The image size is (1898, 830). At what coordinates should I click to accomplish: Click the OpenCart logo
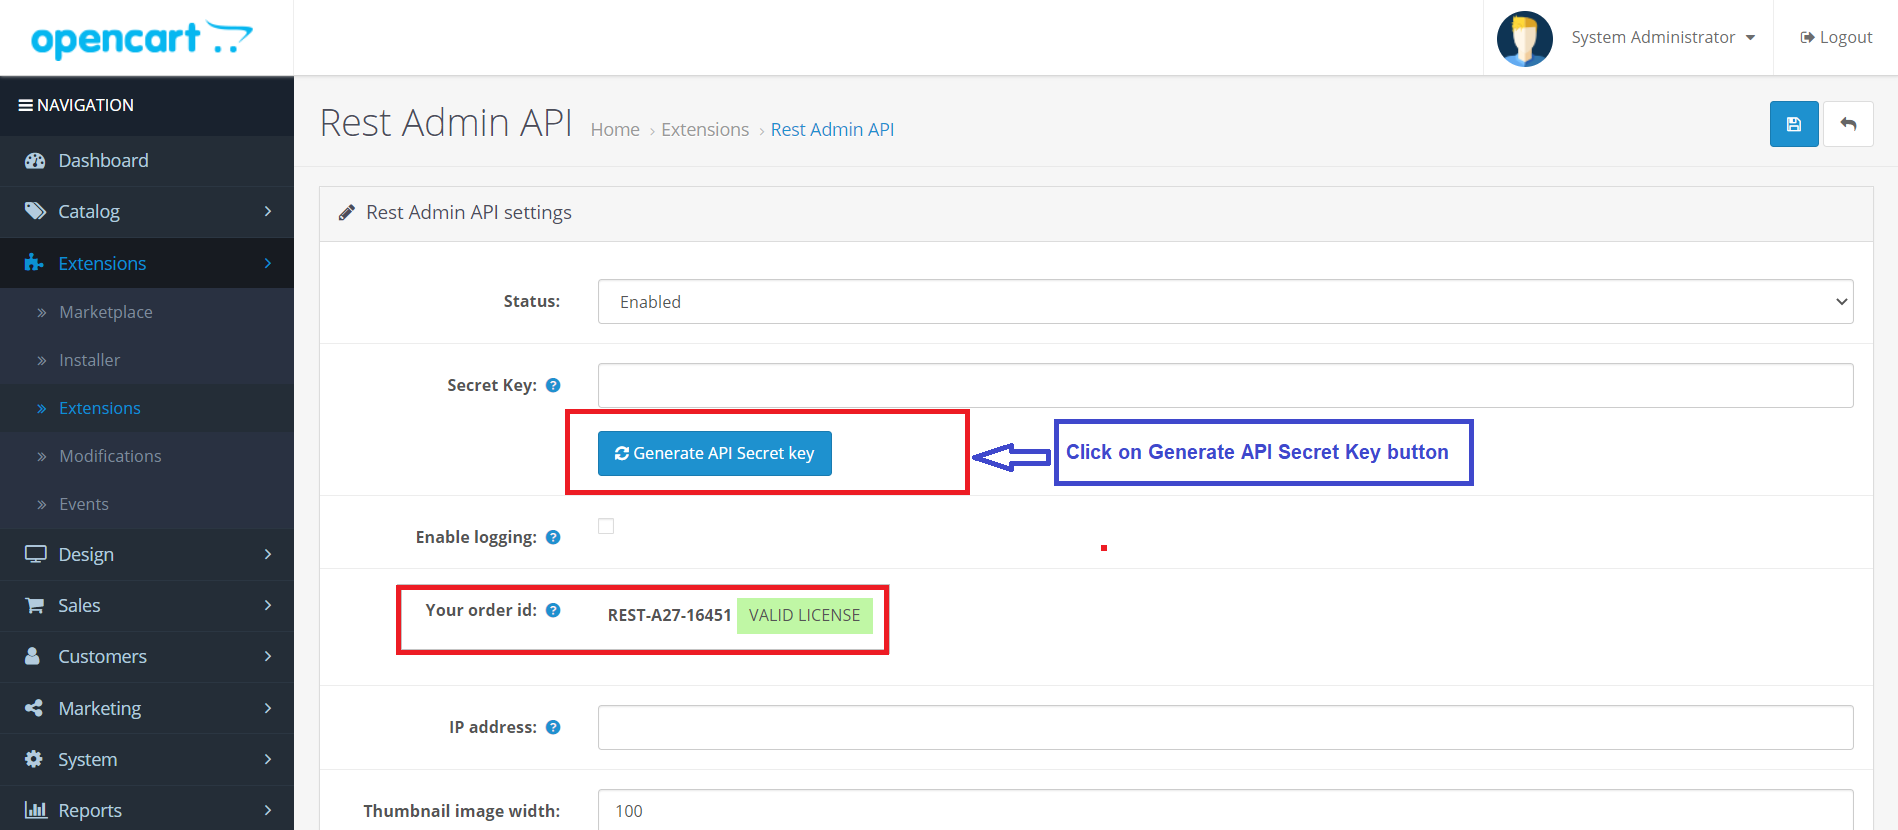142,39
